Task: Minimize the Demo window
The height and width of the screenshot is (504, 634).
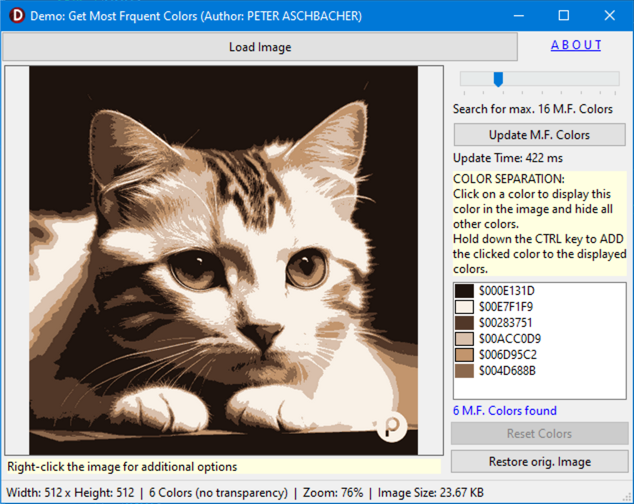Action: (x=519, y=16)
